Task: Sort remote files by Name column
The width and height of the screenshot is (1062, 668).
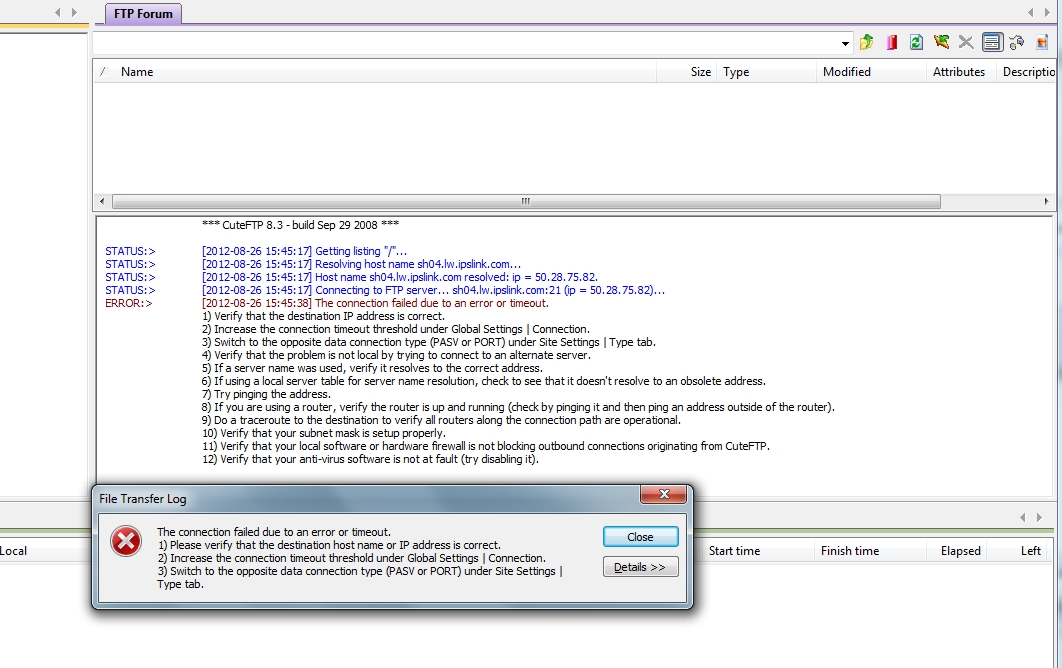Action: coord(137,72)
